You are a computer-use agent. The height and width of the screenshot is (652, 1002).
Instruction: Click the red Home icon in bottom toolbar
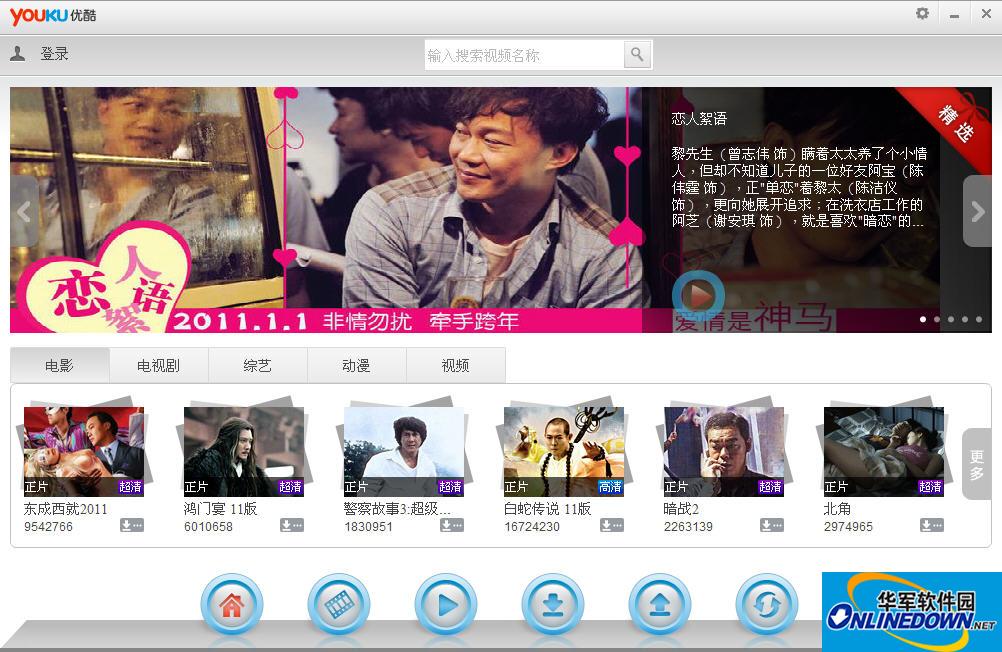[x=232, y=605]
